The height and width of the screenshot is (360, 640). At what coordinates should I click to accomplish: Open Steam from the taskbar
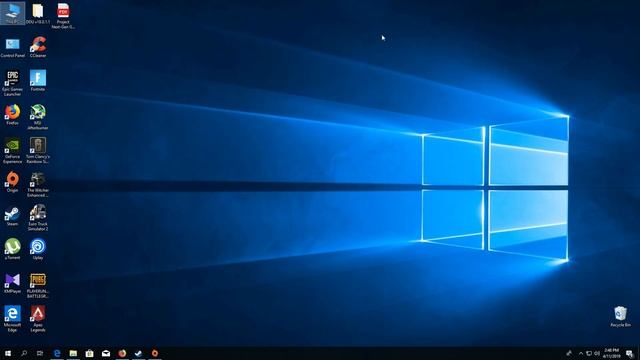pyautogui.click(x=138, y=353)
